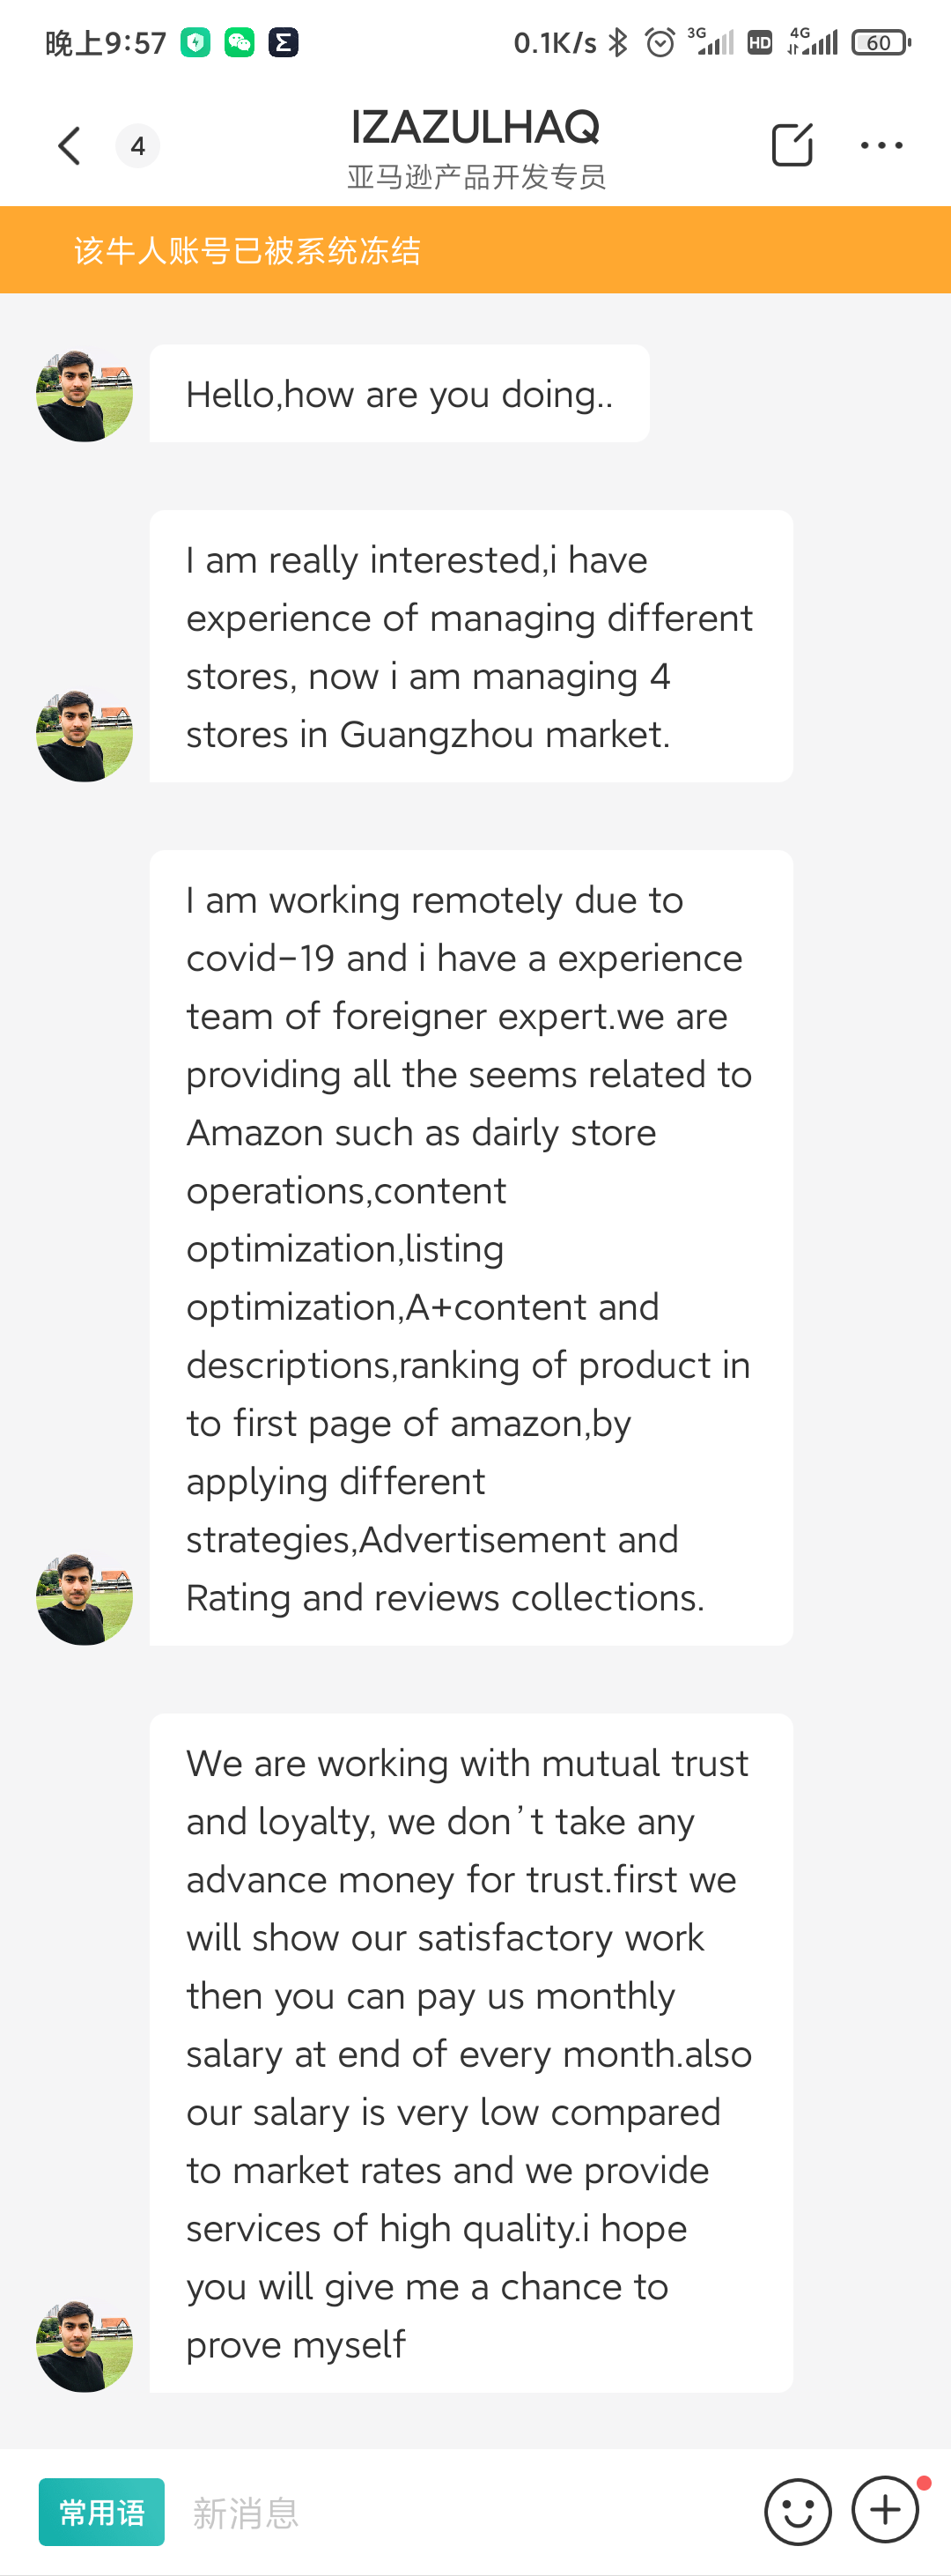Open the three-dot more options menu
The image size is (951, 2576).
[881, 146]
